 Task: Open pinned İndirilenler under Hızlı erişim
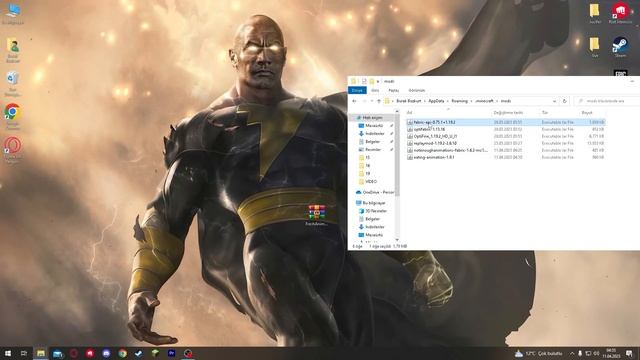(374, 133)
